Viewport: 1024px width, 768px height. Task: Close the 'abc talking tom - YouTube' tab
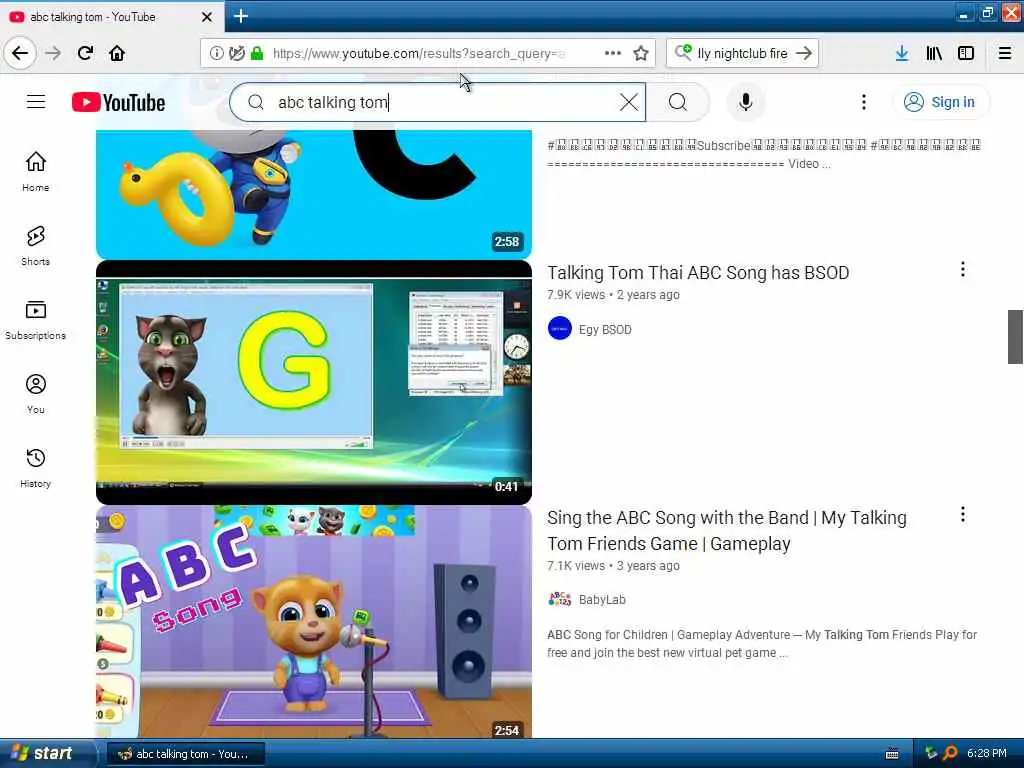[207, 17]
